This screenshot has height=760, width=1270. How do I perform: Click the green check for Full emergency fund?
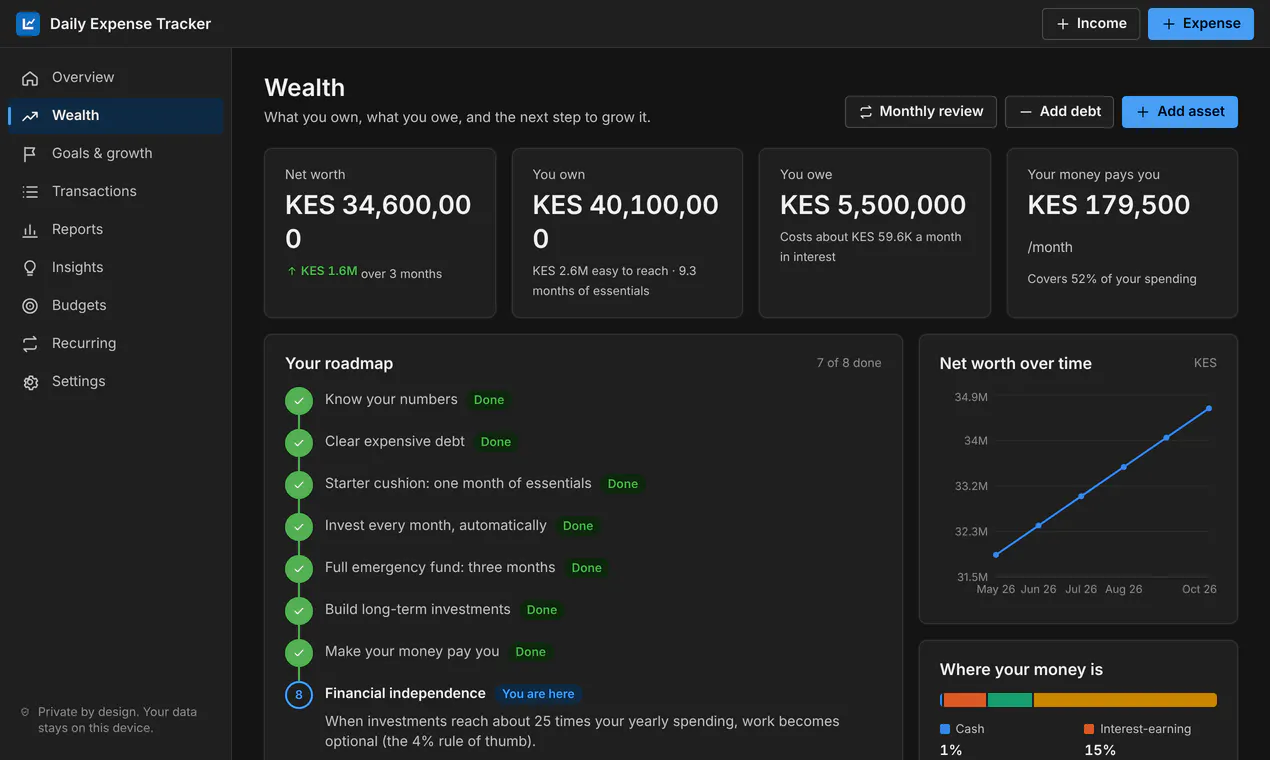coord(299,569)
